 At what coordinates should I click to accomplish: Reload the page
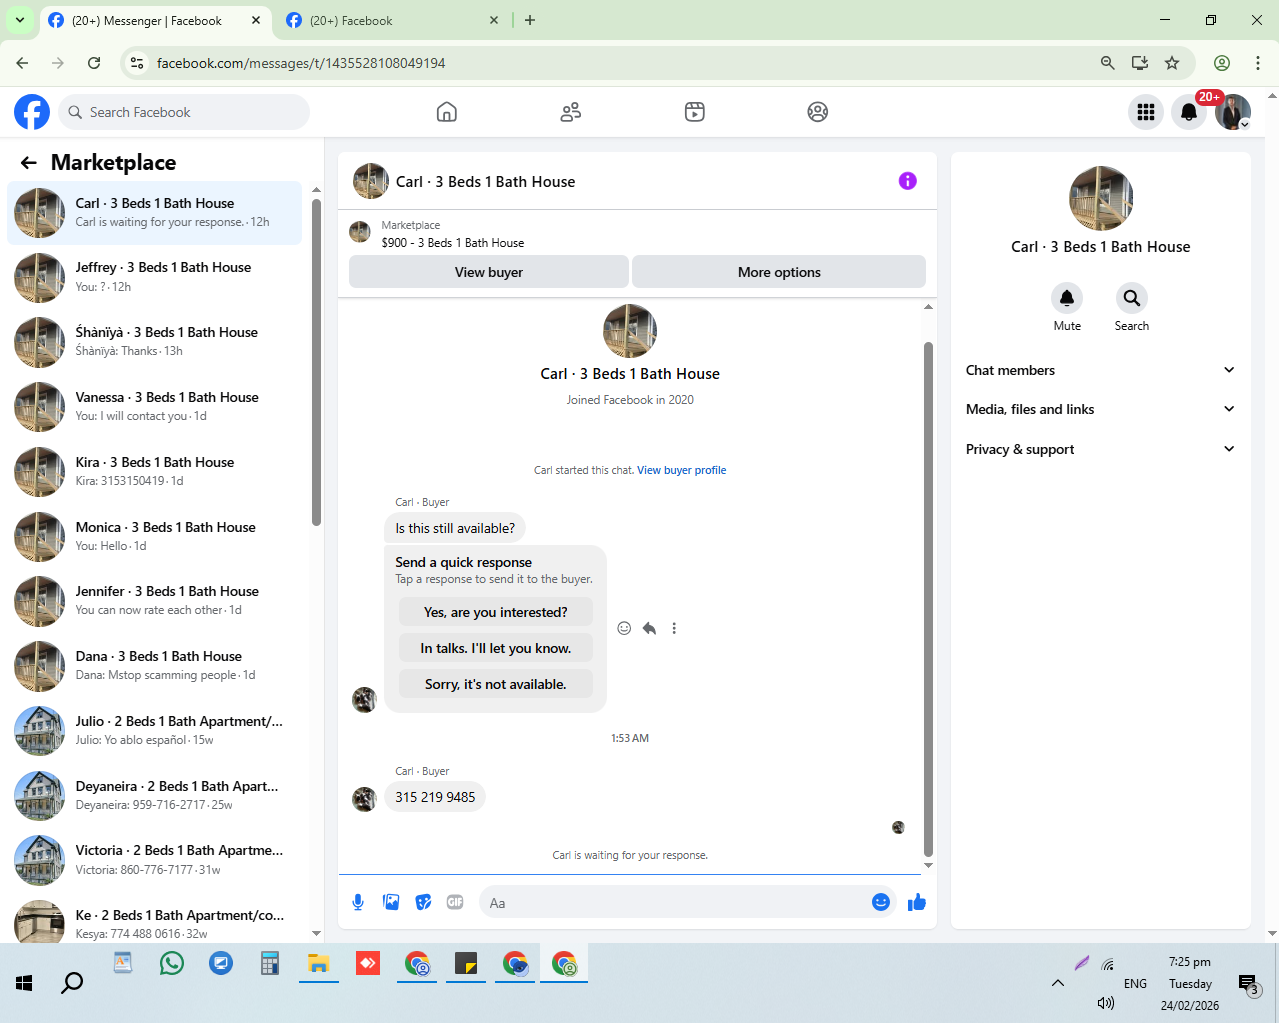94,63
